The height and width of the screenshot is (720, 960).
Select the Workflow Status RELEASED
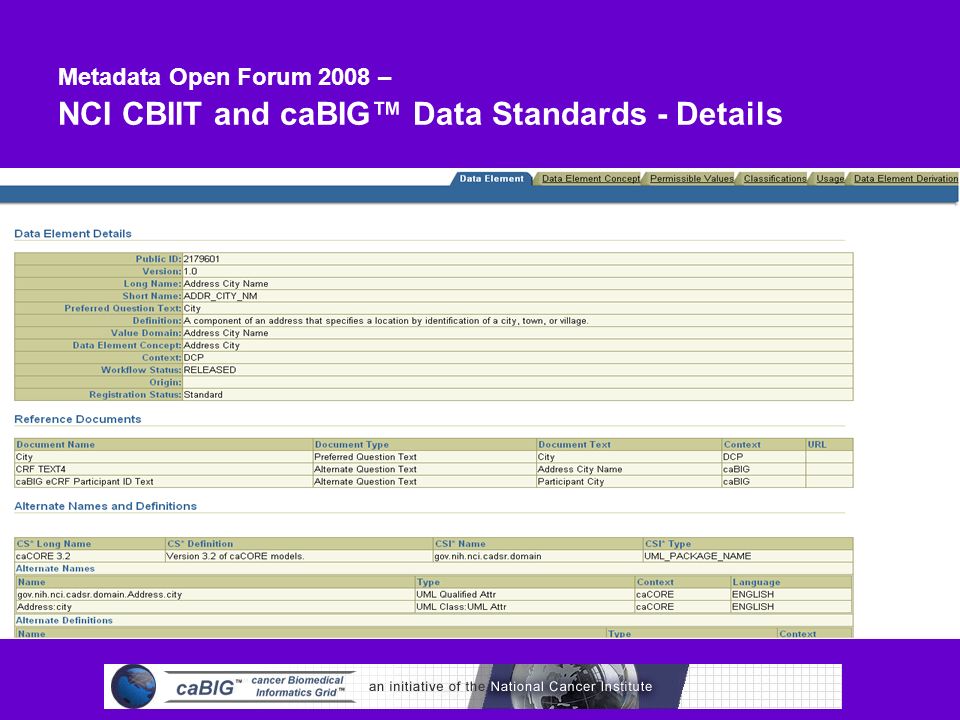[210, 370]
